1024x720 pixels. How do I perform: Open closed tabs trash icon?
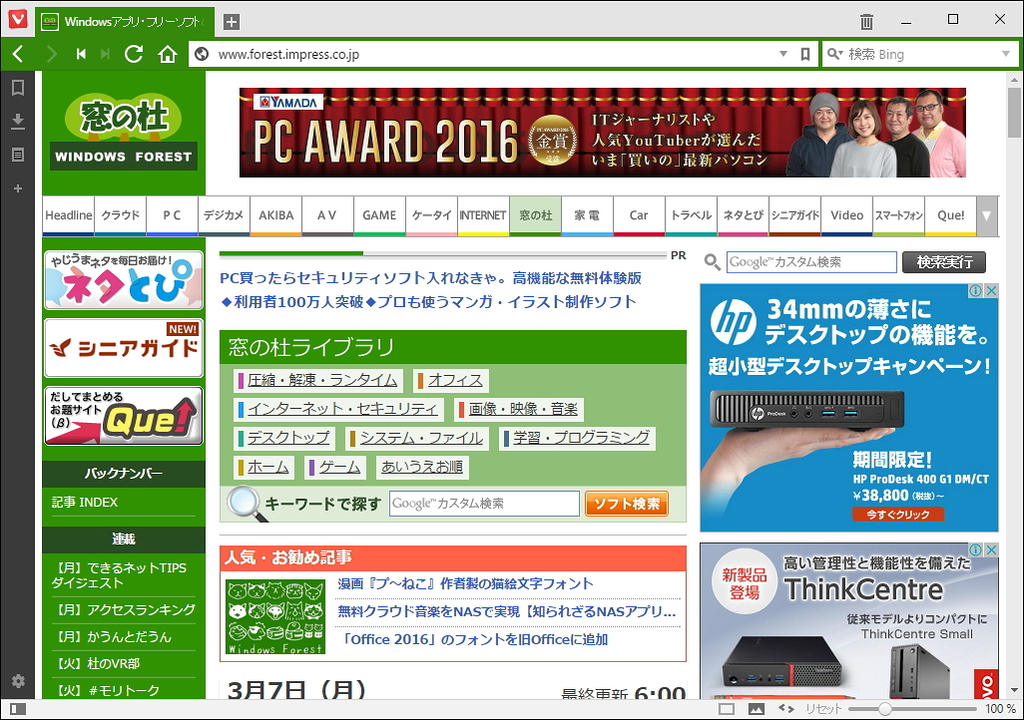coord(866,21)
